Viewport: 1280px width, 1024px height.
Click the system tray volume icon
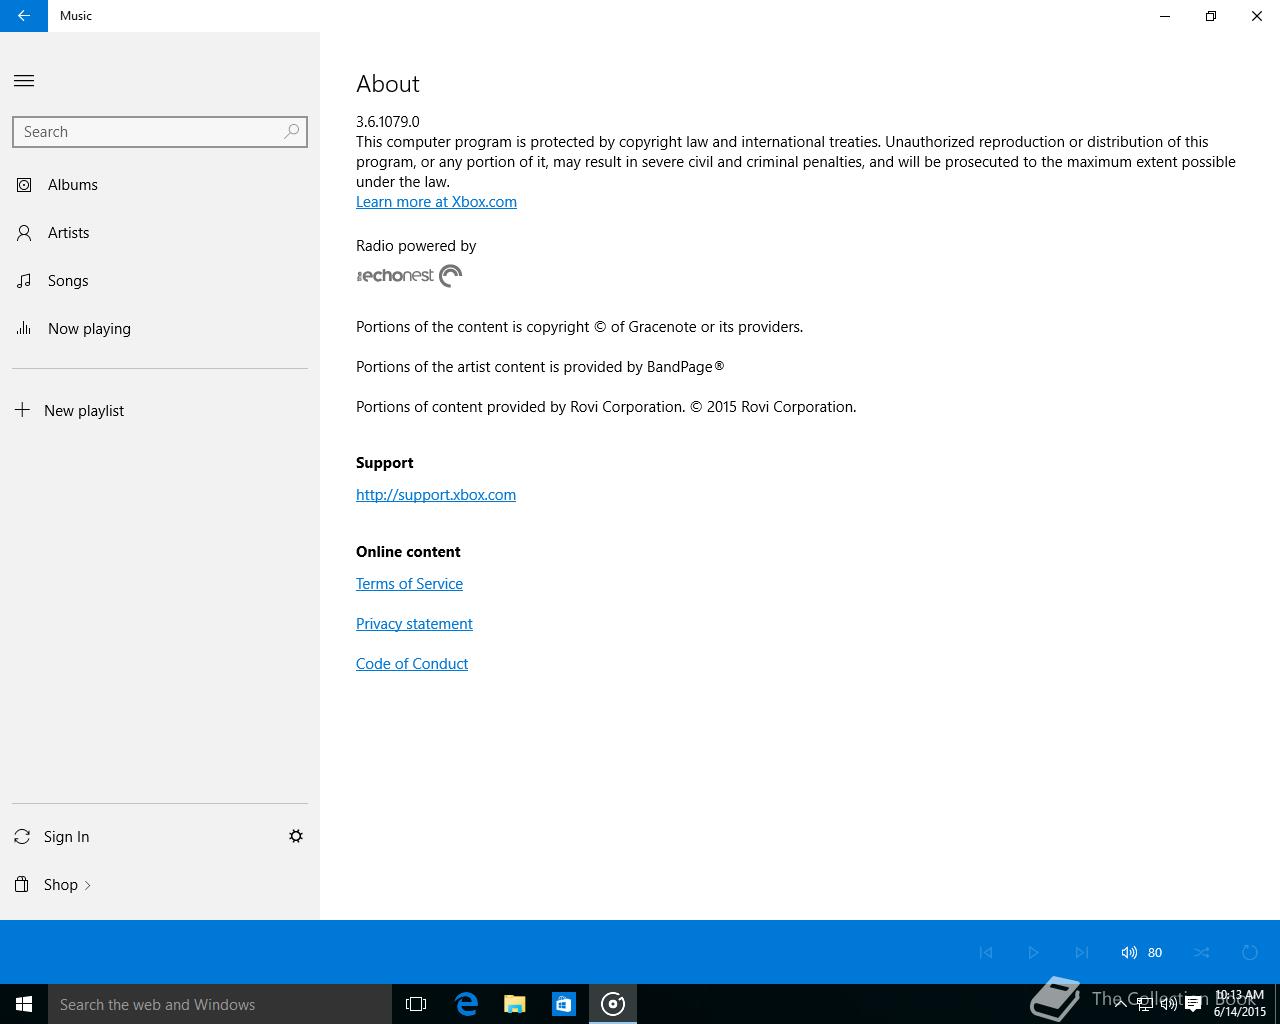pyautogui.click(x=1169, y=1004)
